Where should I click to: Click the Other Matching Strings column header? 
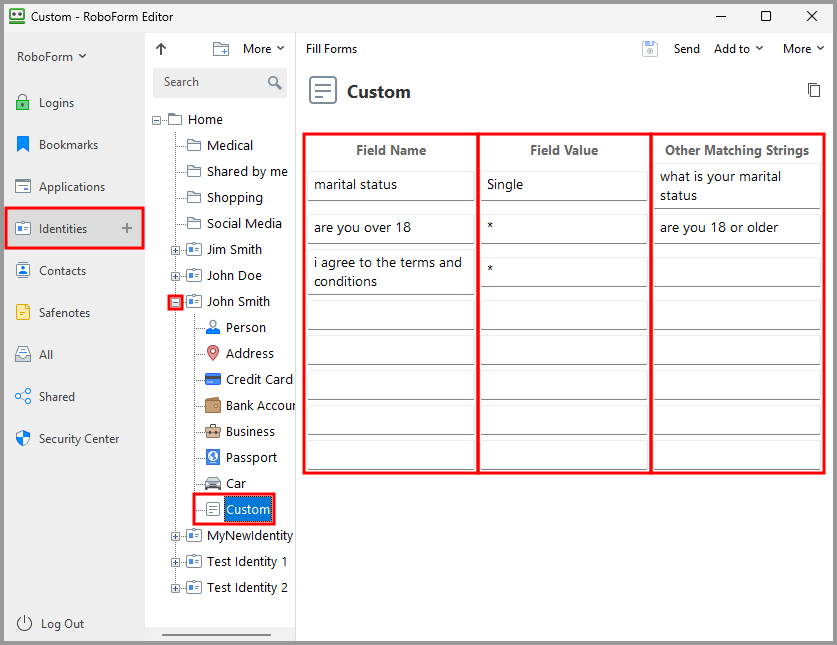737,151
